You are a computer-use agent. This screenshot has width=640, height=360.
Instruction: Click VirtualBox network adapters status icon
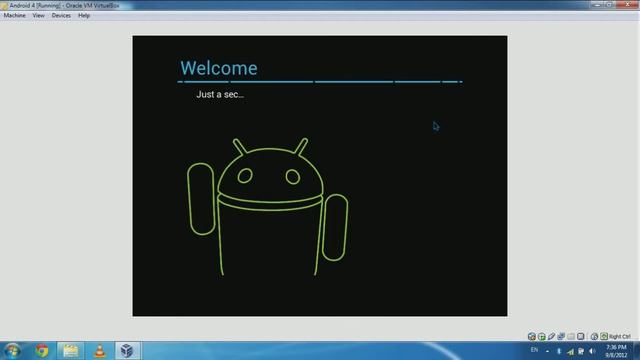click(561, 336)
